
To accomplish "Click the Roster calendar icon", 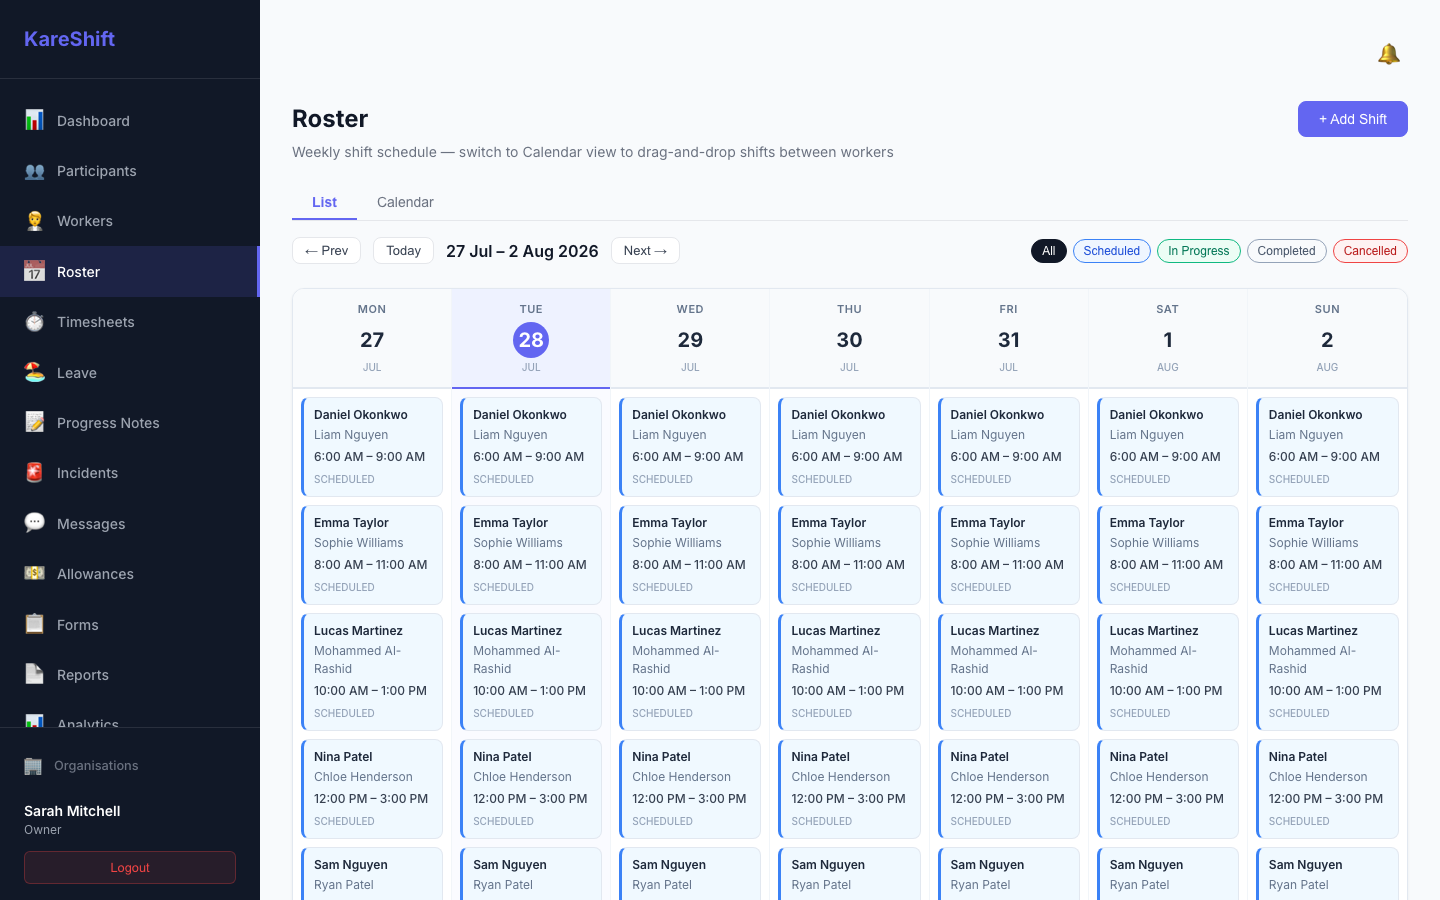I will click(x=34, y=271).
